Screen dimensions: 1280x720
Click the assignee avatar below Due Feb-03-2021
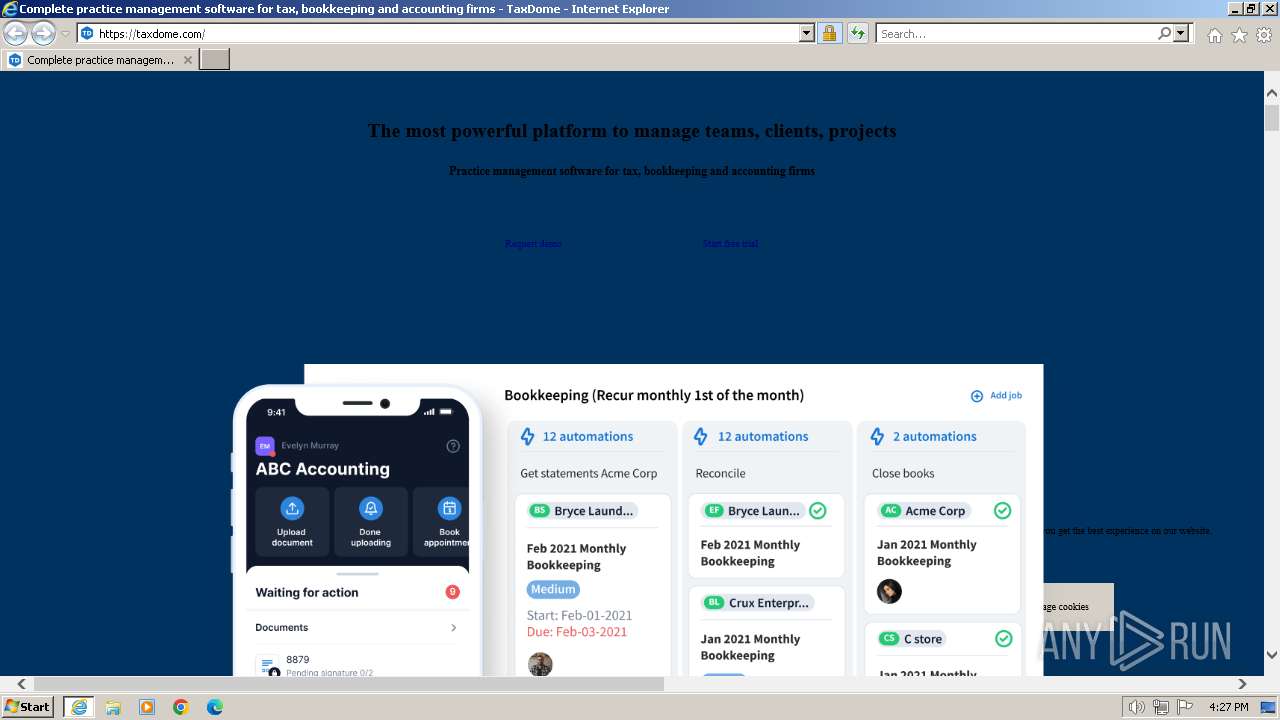540,664
